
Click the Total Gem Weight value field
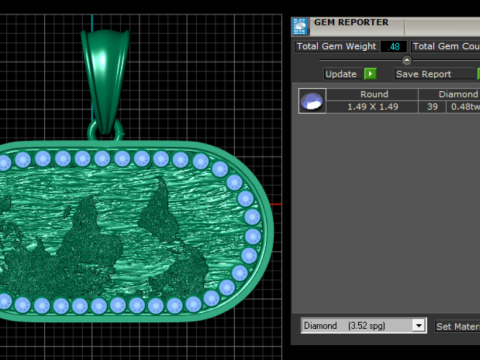[x=394, y=46]
